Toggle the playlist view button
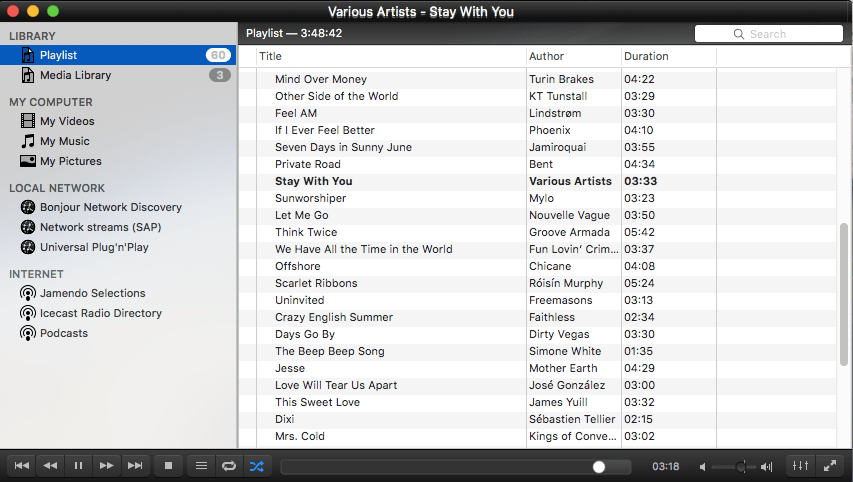Viewport: 853px width, 482px height. coord(201,465)
